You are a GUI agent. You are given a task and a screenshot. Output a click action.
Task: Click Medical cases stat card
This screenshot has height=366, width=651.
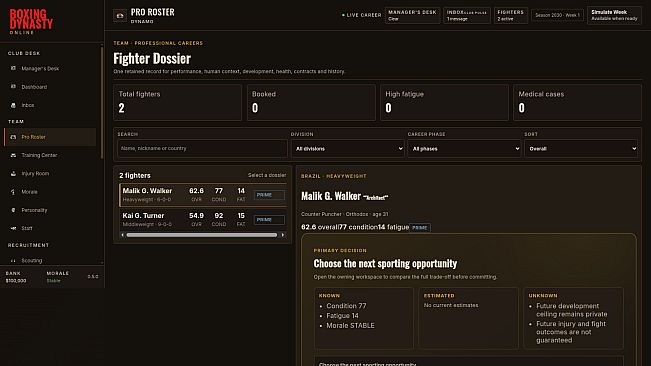[578, 102]
